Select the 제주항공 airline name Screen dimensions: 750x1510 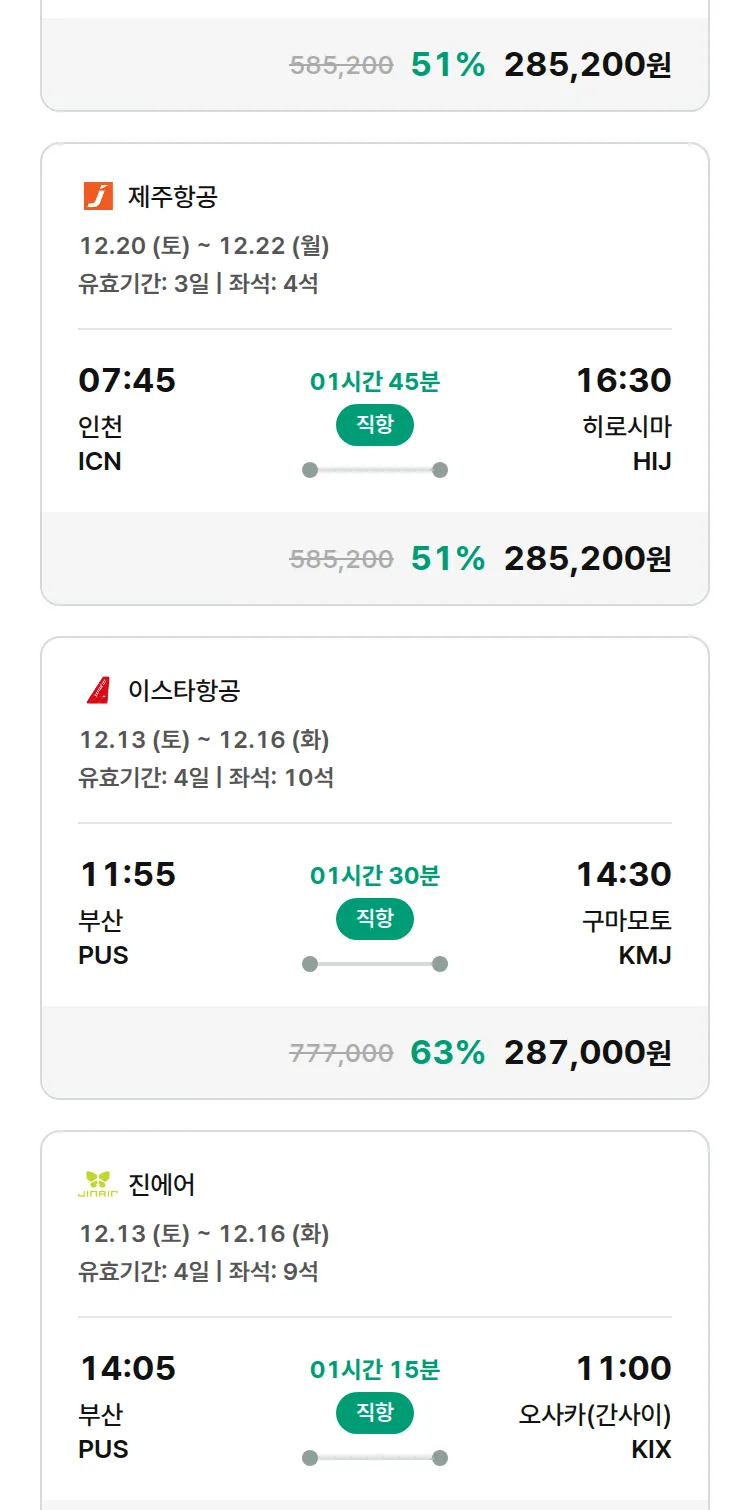pyautogui.click(x=172, y=196)
